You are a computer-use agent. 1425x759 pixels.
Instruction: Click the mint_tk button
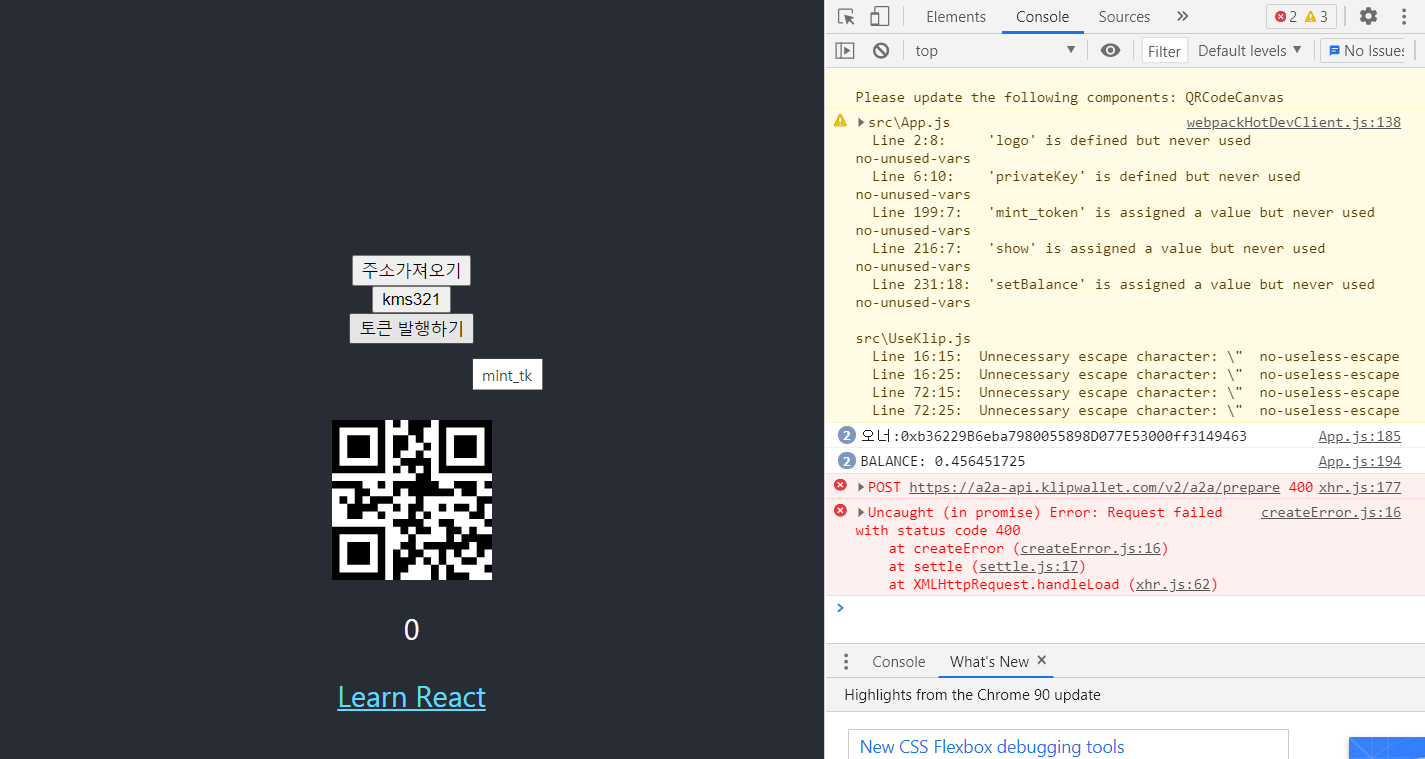[x=507, y=375]
